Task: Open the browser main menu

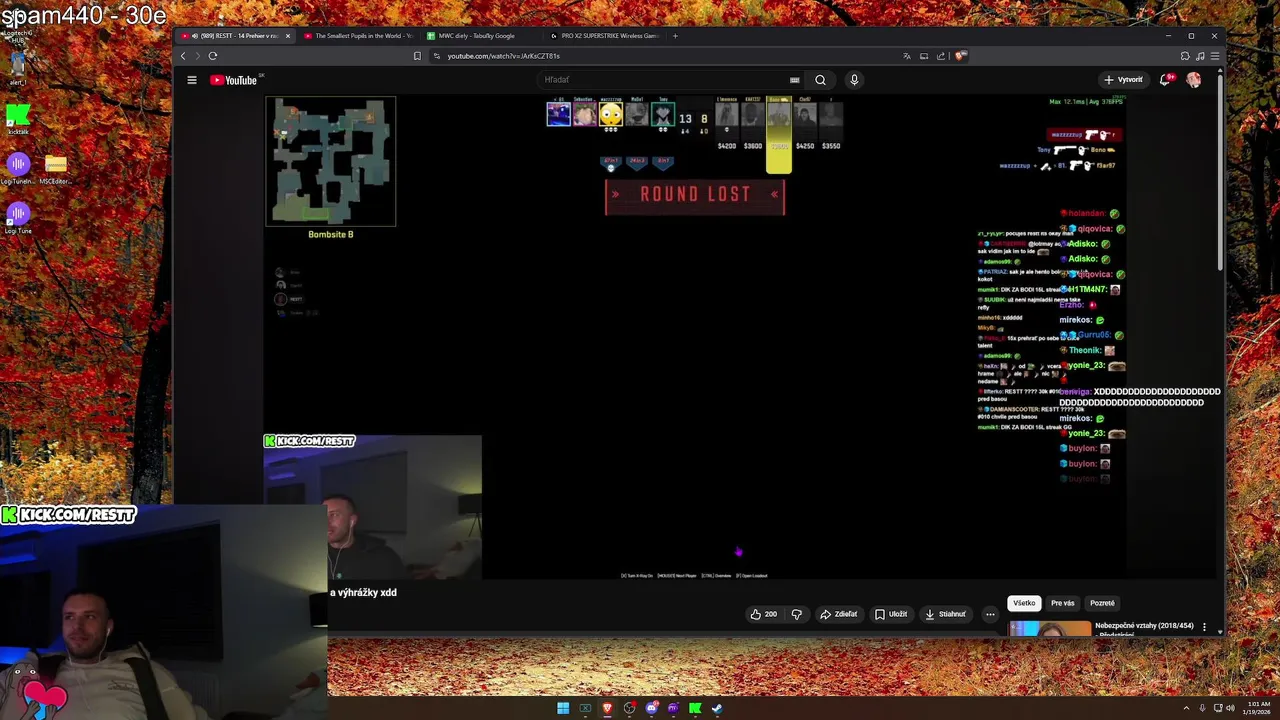Action: pyautogui.click(x=1214, y=56)
